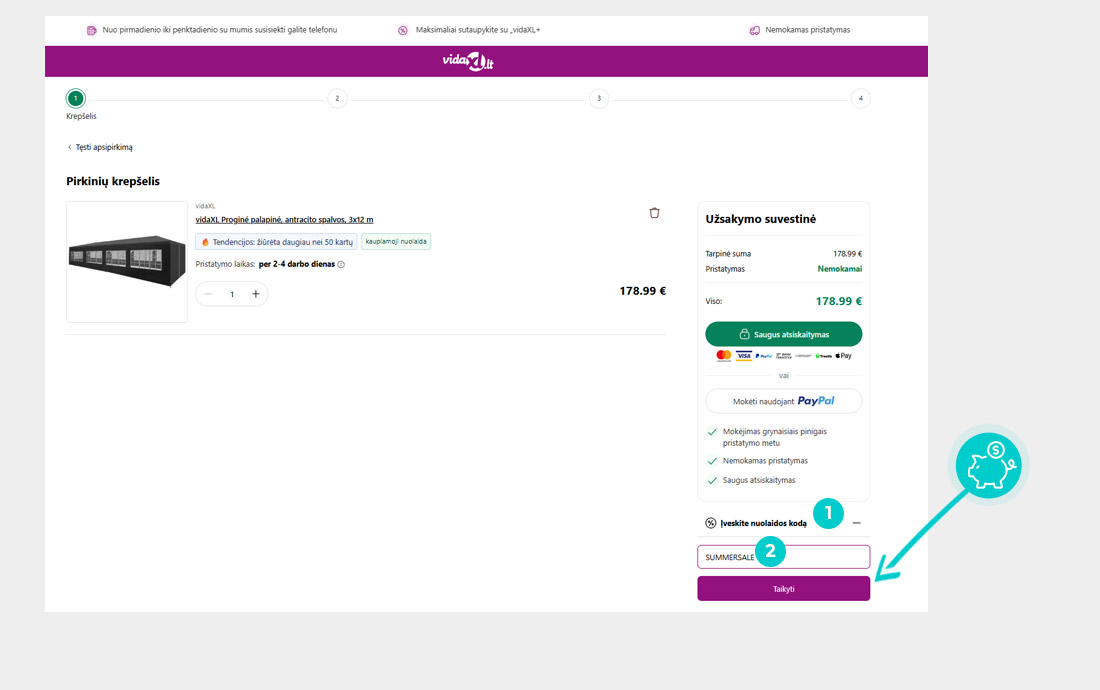The height and width of the screenshot is (690, 1100).
Task: Click Nemokamas pristatymas in the top bar
Action: point(807,30)
